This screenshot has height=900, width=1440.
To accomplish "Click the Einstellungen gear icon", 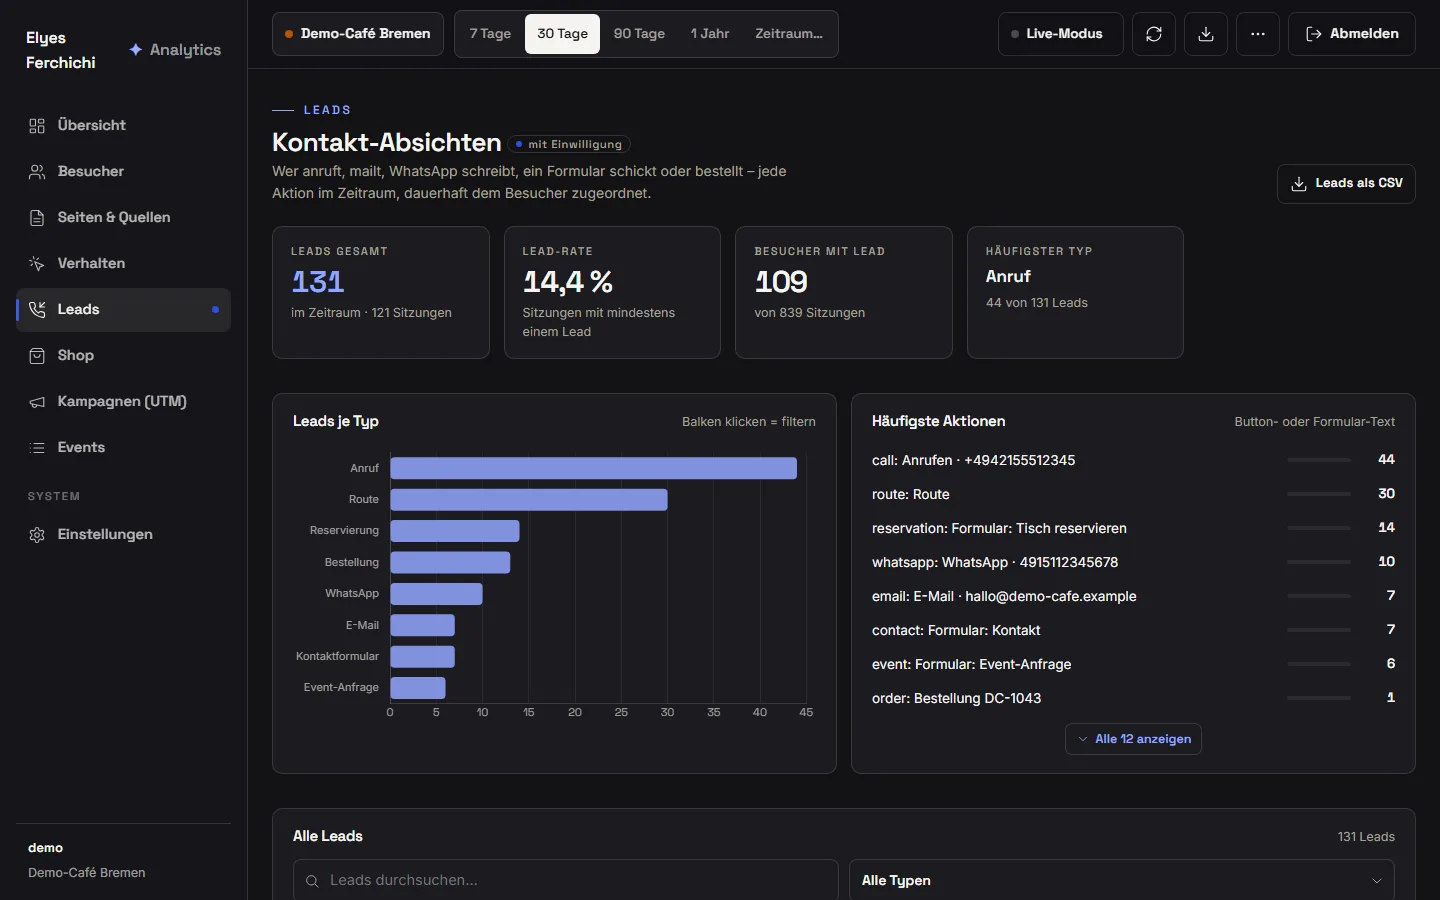I will tap(37, 535).
